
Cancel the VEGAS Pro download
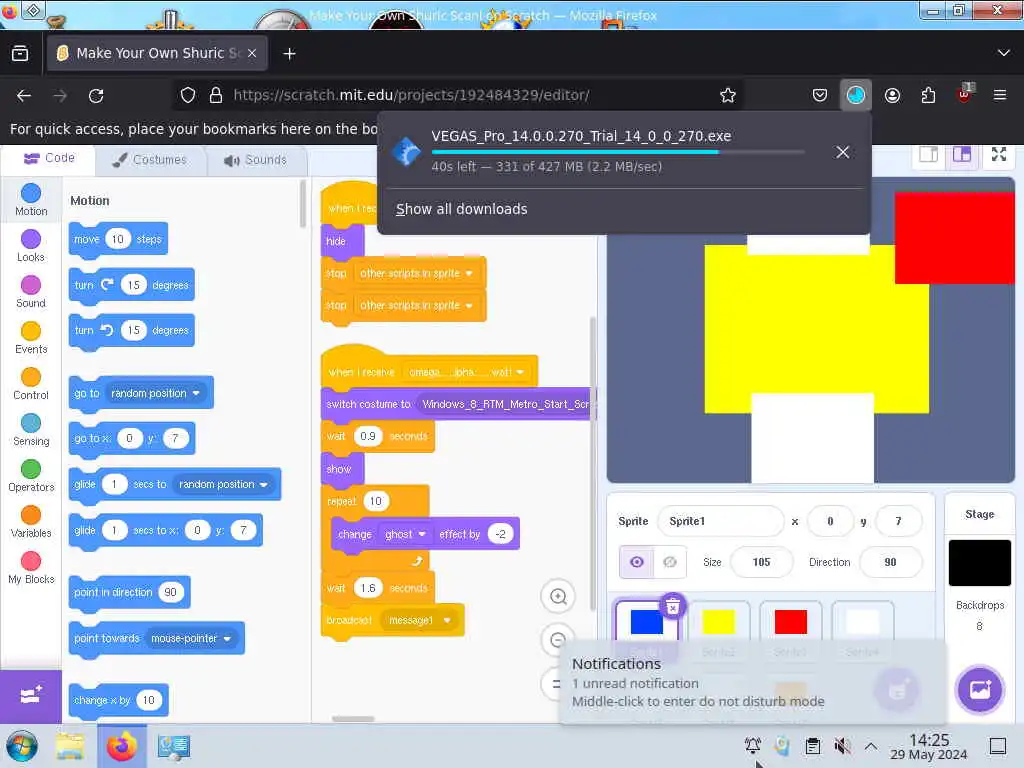(842, 152)
